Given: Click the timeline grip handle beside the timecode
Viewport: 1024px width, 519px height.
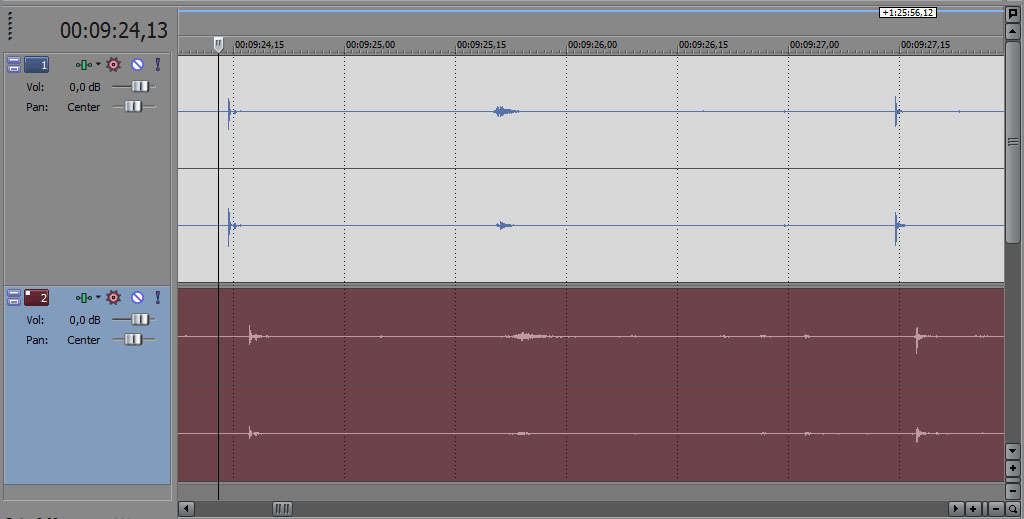Looking at the screenshot, I should 10,26.
